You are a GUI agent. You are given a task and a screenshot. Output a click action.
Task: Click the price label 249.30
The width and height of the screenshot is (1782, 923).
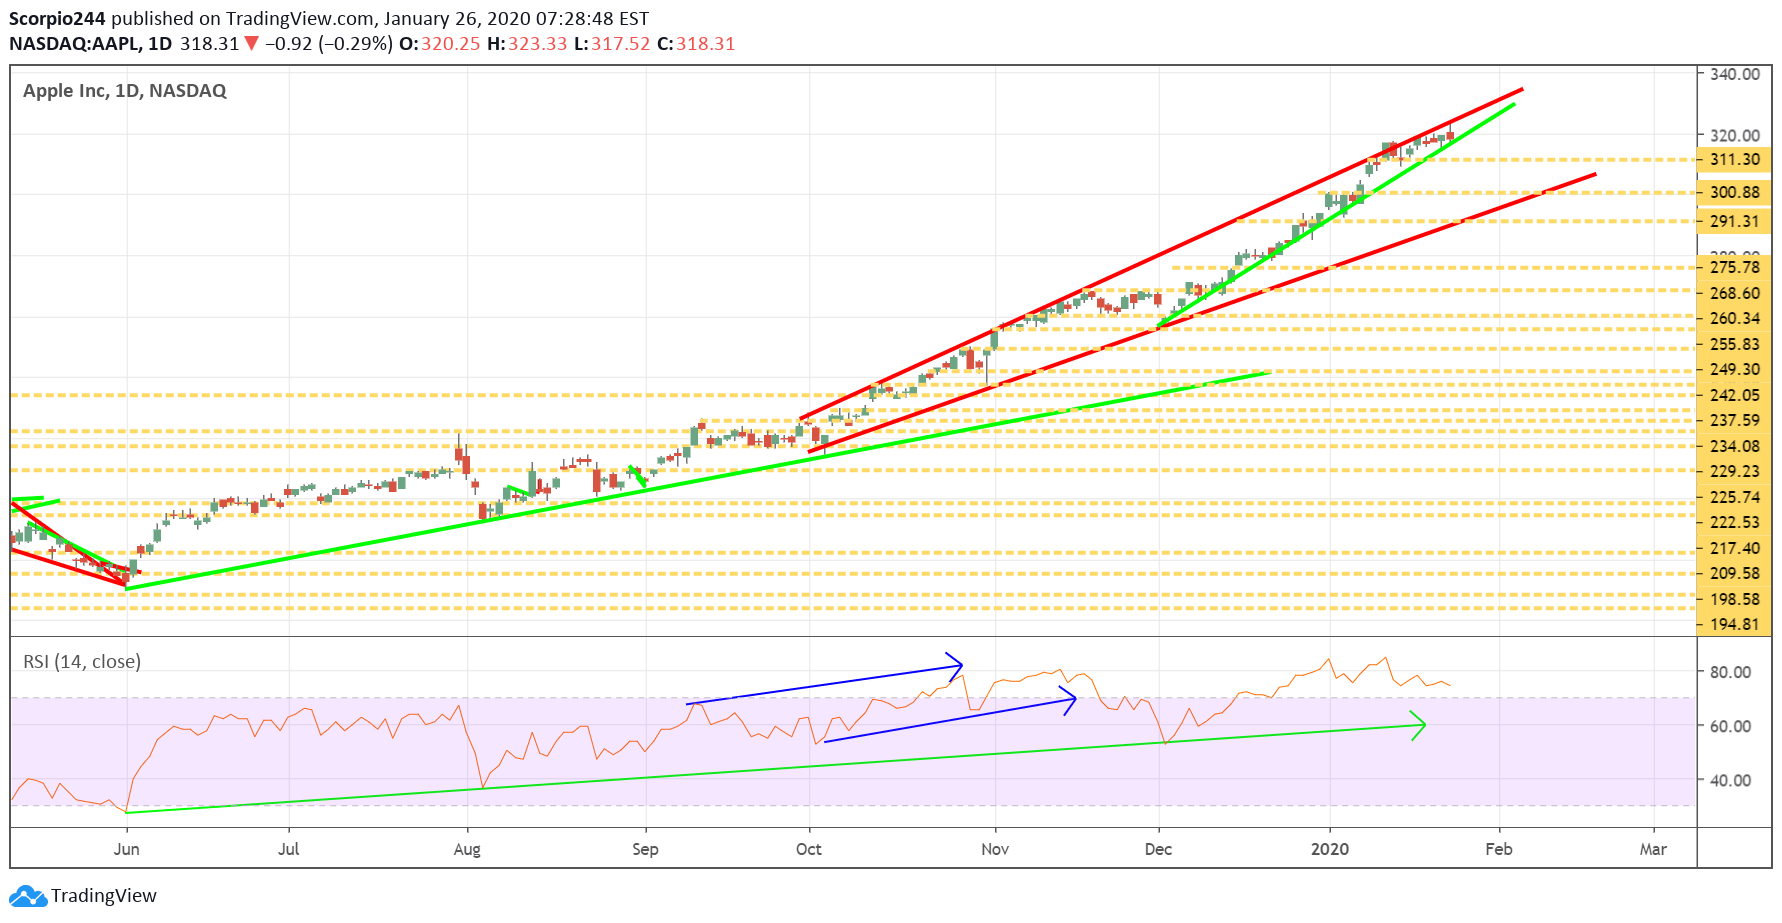tap(1734, 370)
